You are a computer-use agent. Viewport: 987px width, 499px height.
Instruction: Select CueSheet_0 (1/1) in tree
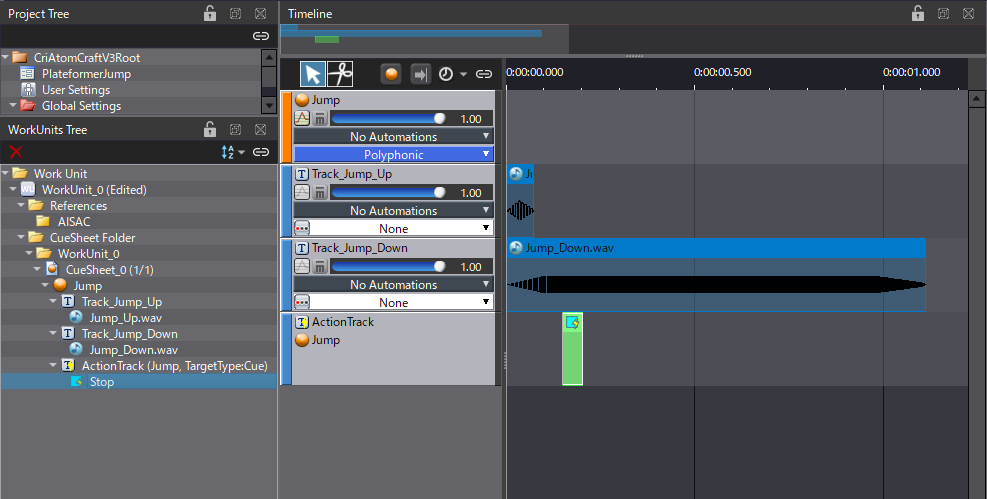110,269
